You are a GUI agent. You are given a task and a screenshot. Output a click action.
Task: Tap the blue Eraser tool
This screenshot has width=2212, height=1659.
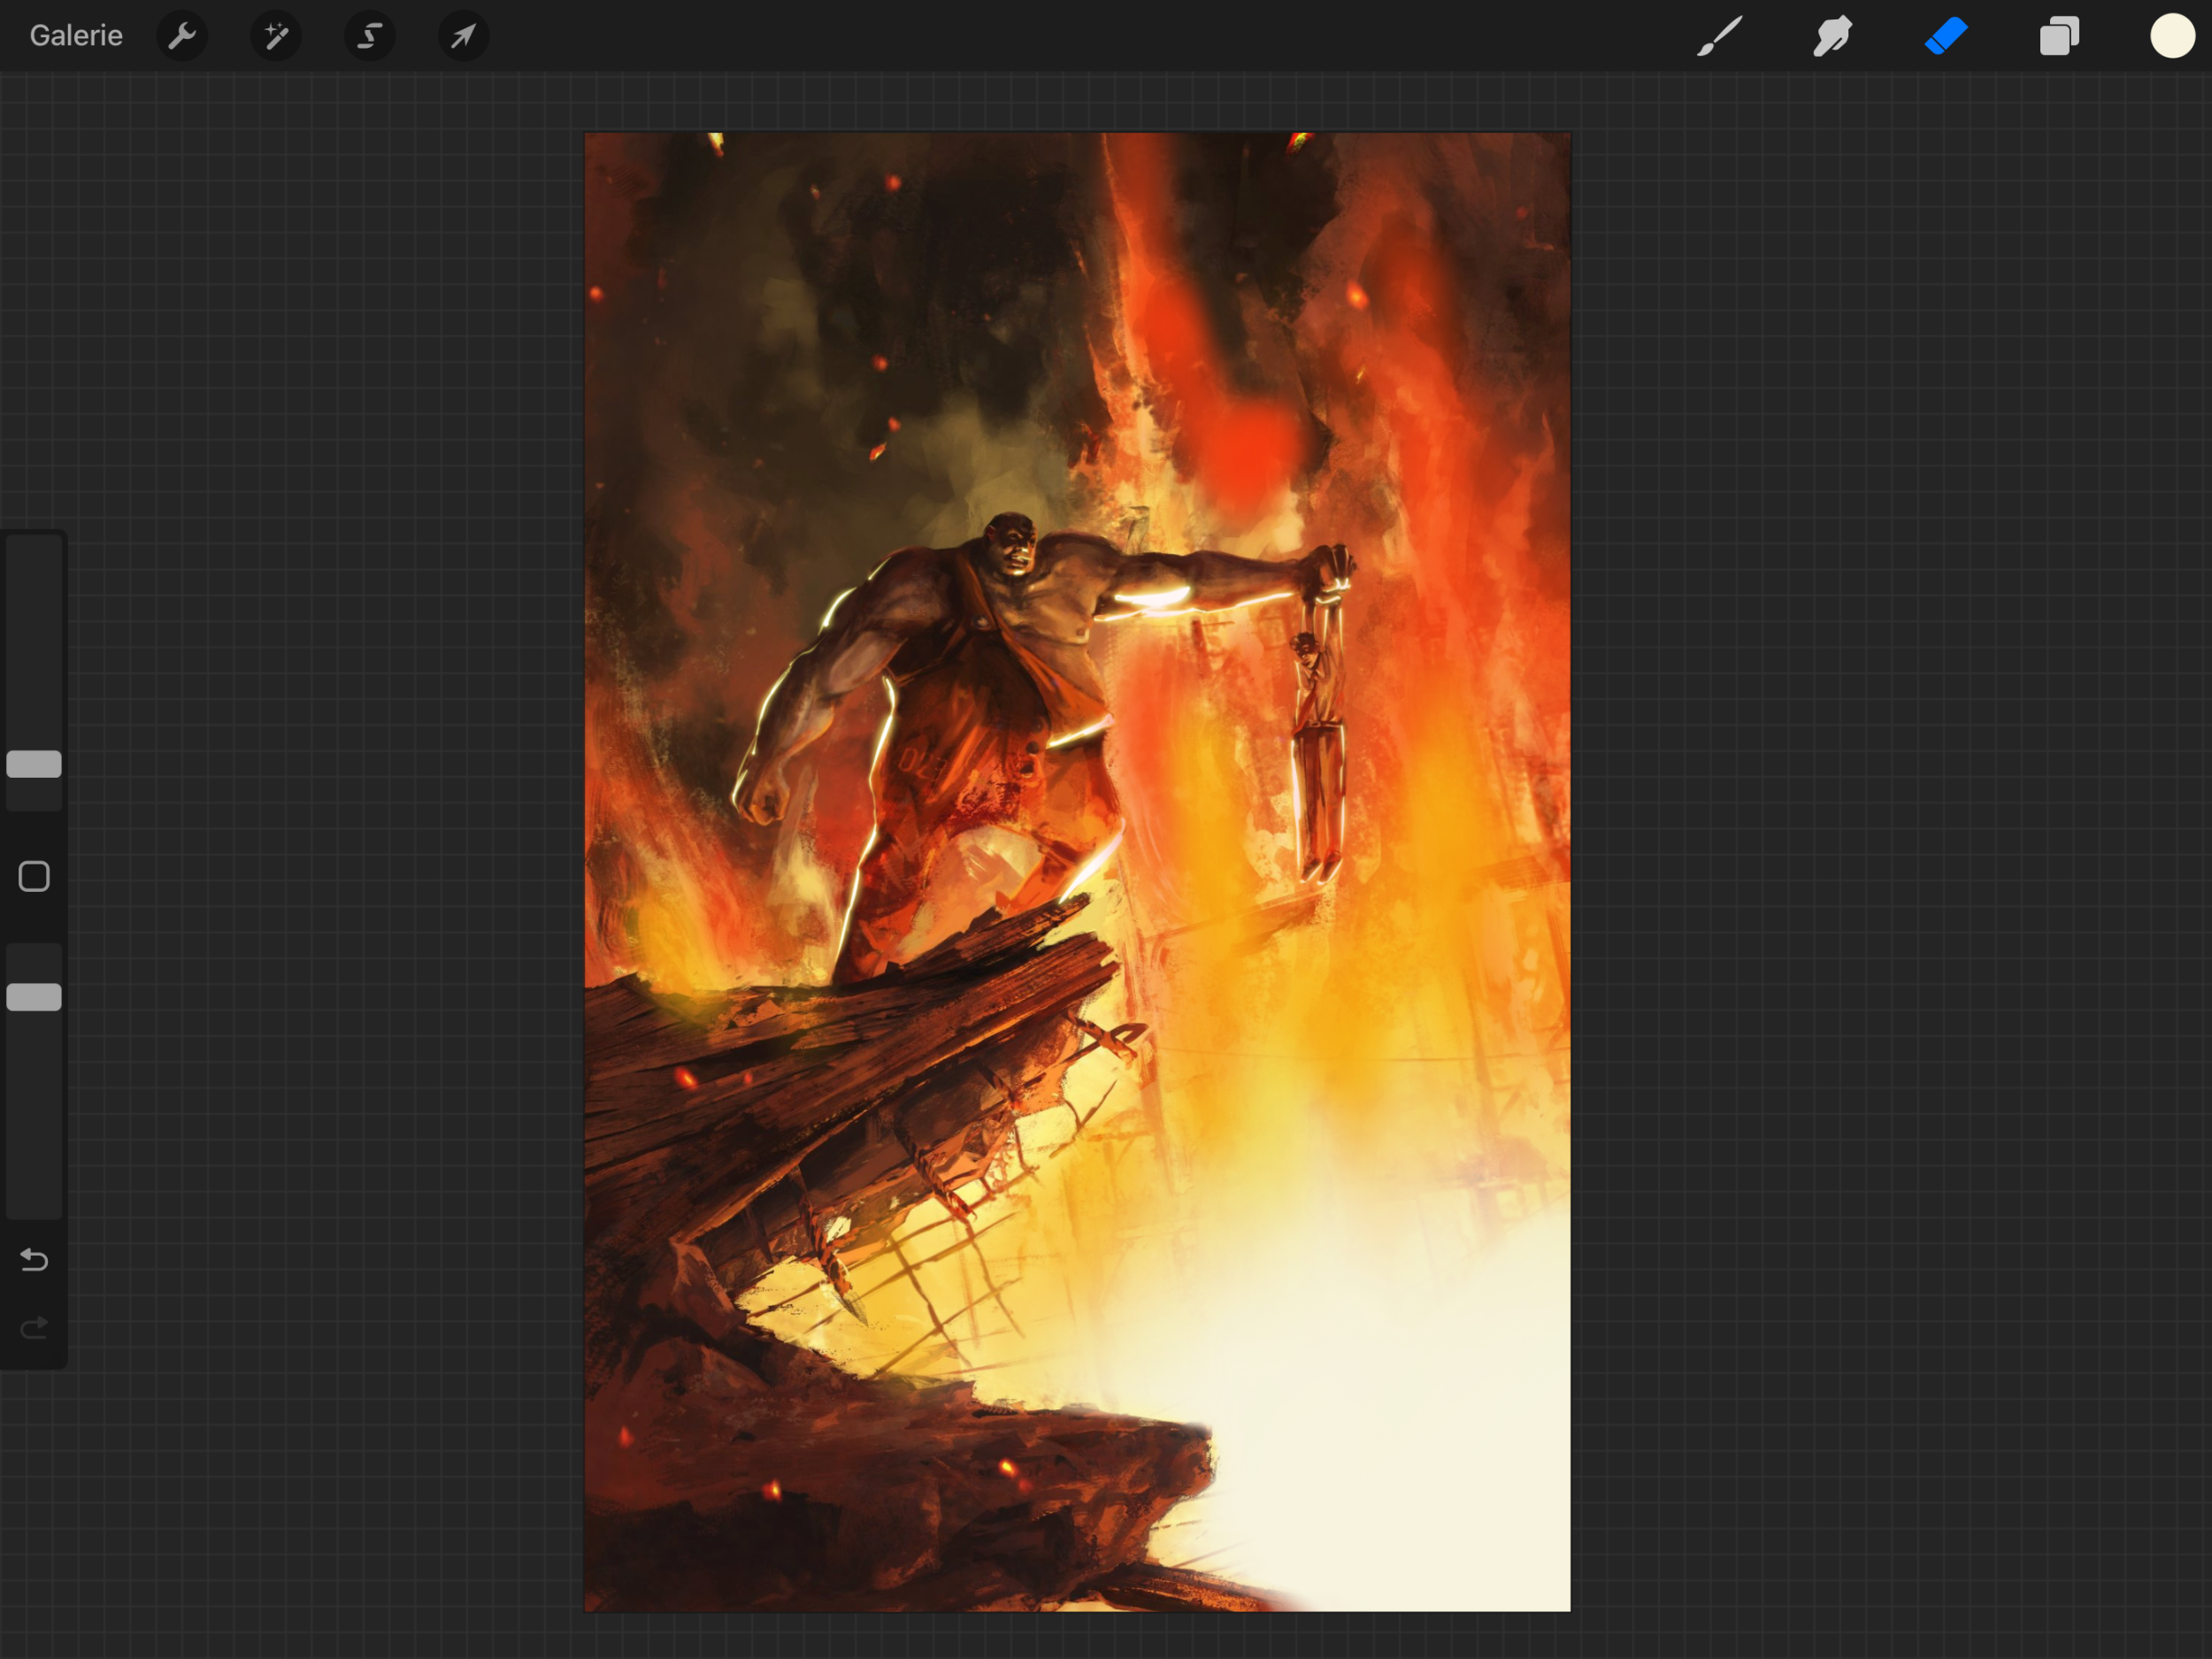pos(1945,37)
